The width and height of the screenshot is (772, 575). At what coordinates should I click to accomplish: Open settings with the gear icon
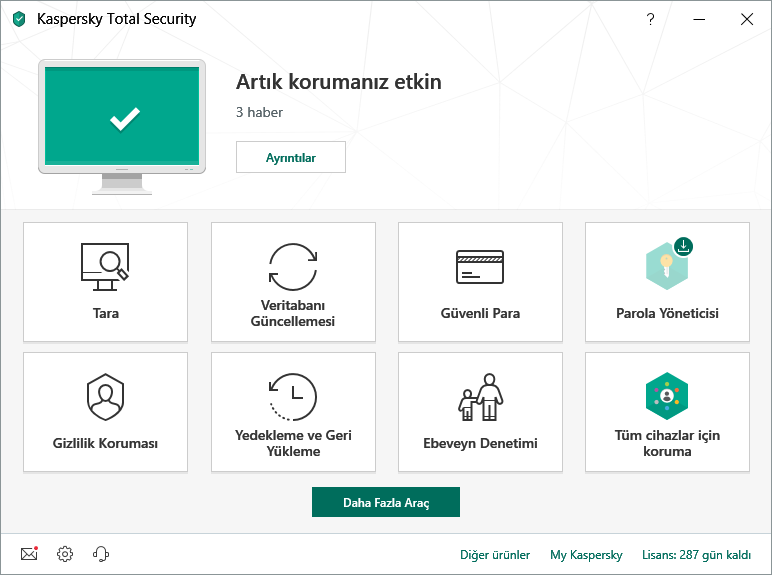[x=65, y=554]
